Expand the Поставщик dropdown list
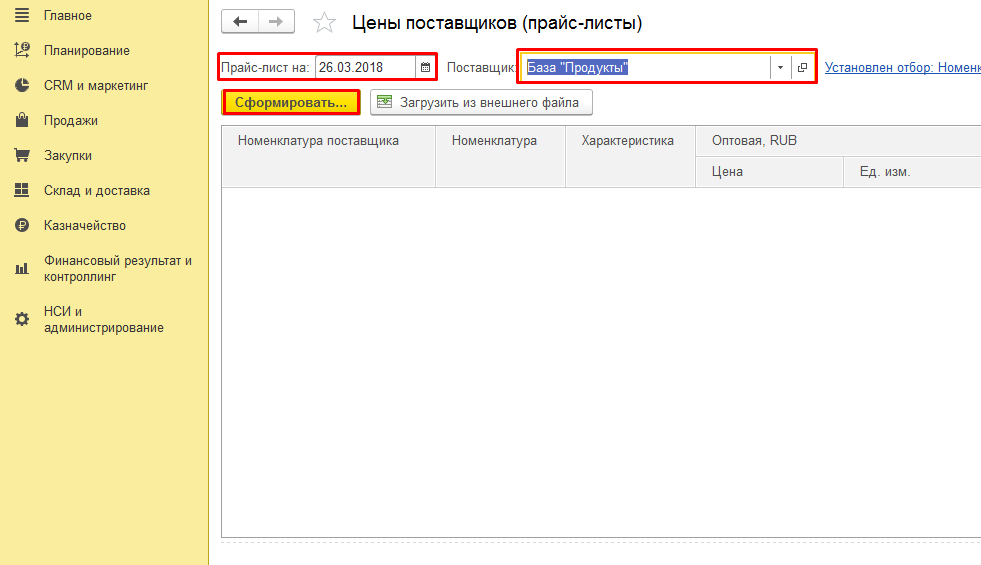The image size is (981, 565). click(x=780, y=68)
